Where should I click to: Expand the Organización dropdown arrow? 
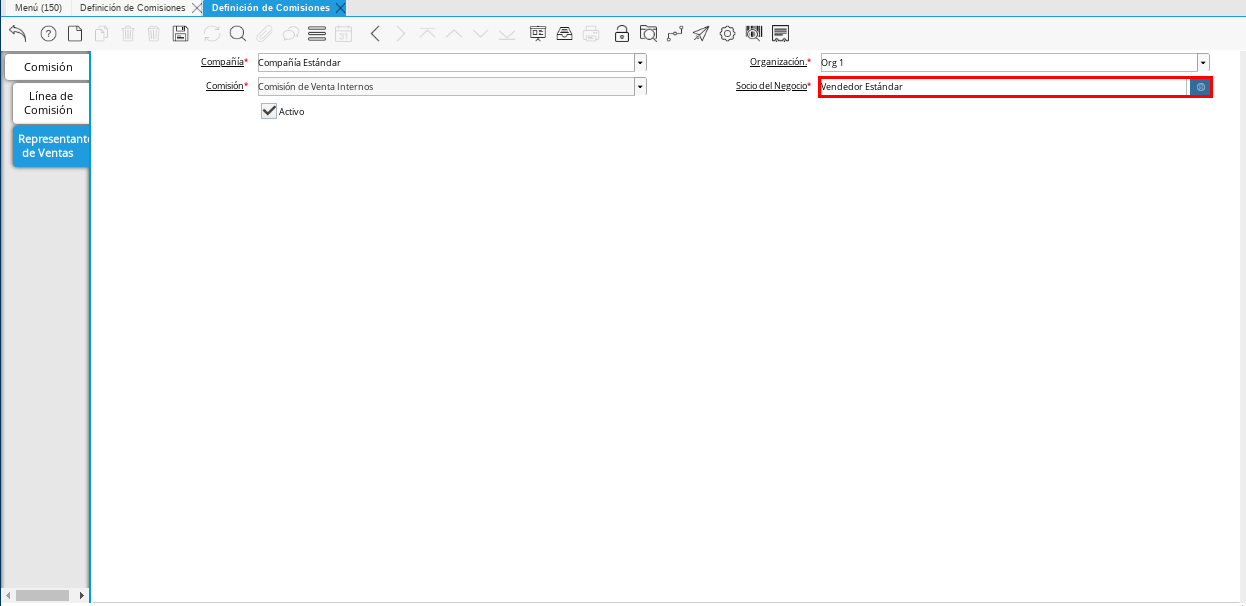pyautogui.click(x=1203, y=62)
